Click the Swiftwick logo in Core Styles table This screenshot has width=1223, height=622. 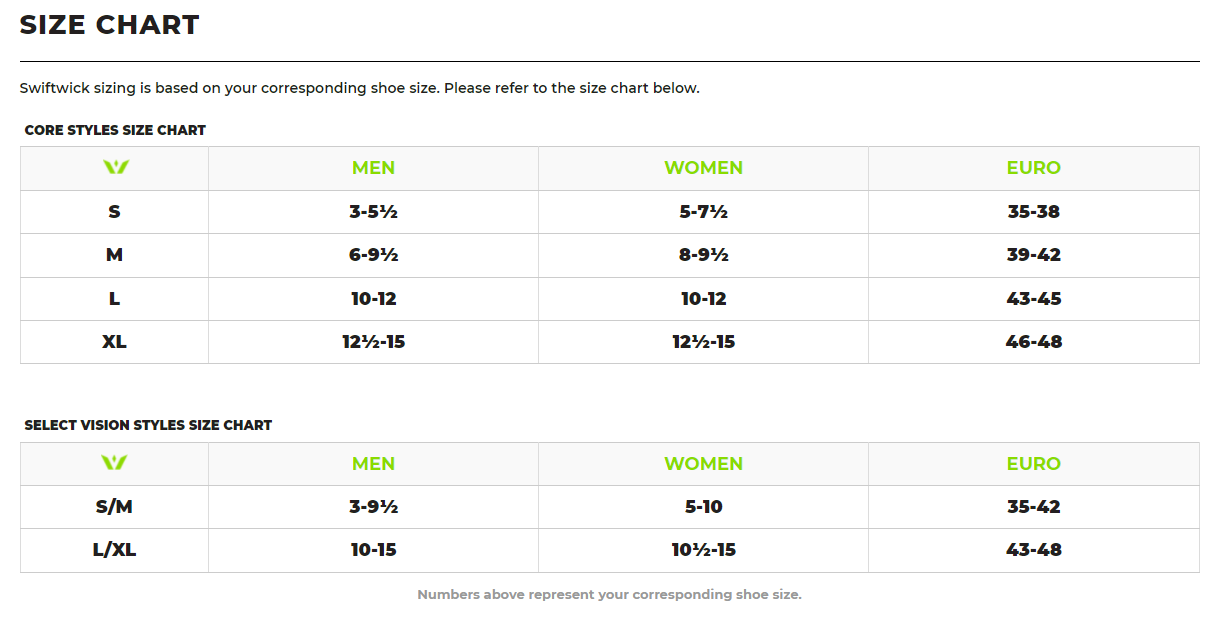115,167
